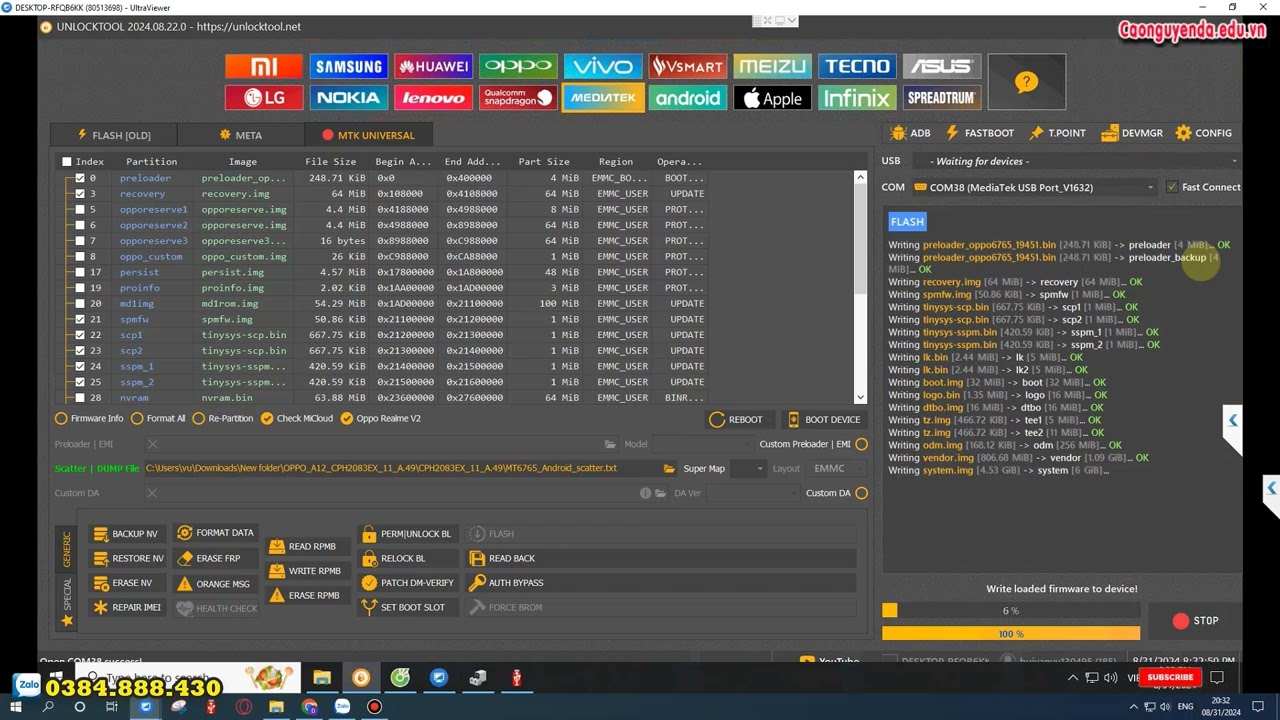The height and width of the screenshot is (720, 1280).
Task: Browse for scatter file via folder icon
Action: [x=669, y=468]
